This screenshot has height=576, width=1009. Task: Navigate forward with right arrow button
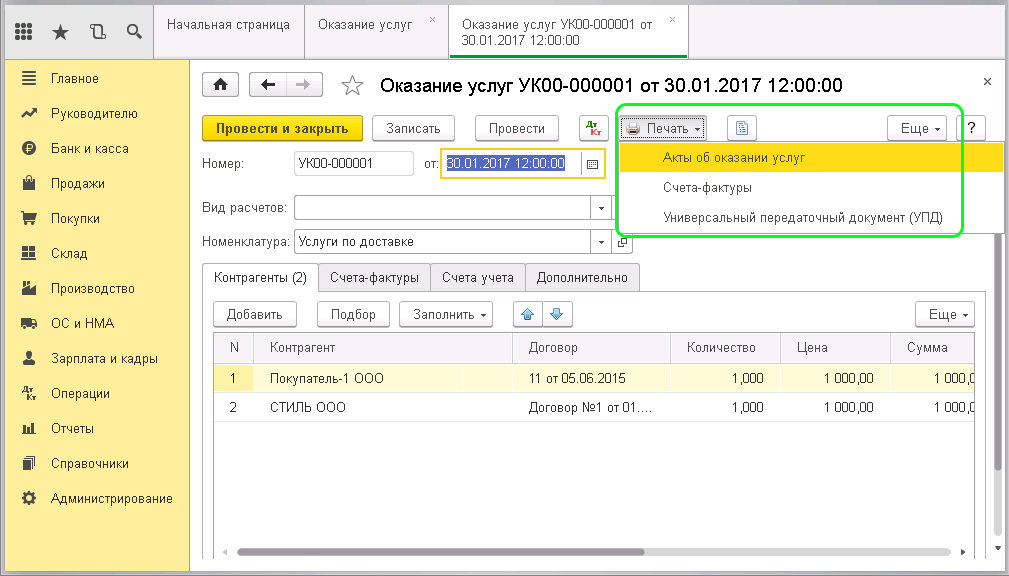coord(304,85)
